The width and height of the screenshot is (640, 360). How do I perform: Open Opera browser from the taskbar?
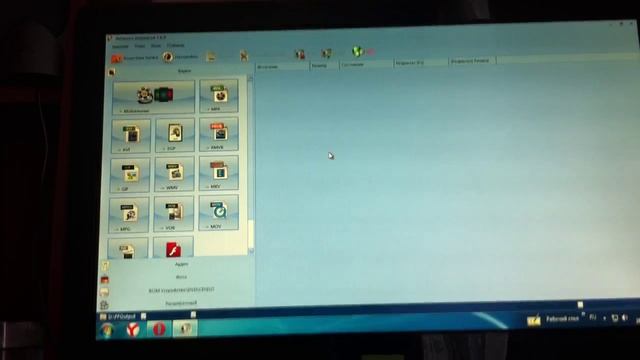(x=159, y=328)
